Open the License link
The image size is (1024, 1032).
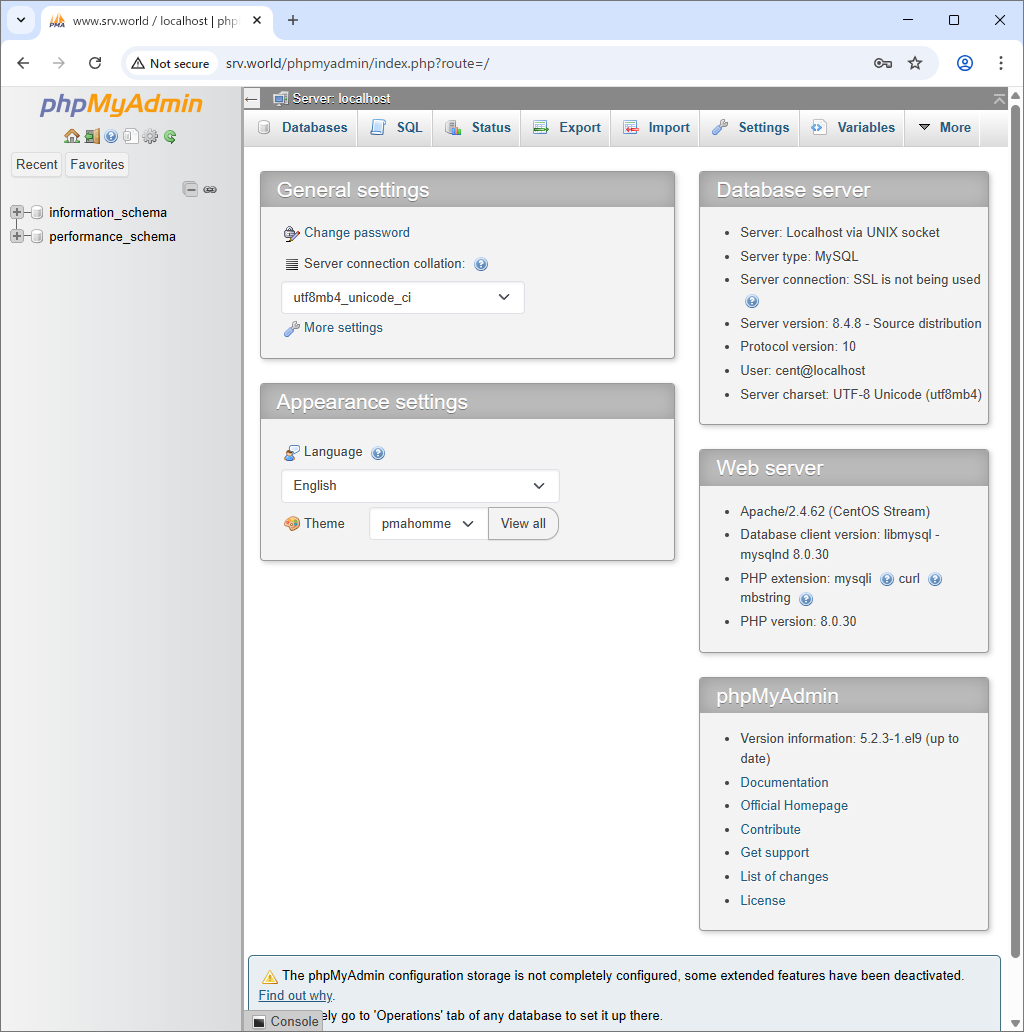point(763,900)
